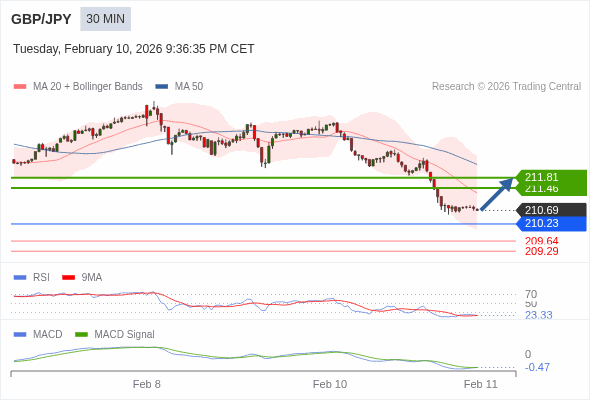Click the 209.29 red support value

point(541,251)
